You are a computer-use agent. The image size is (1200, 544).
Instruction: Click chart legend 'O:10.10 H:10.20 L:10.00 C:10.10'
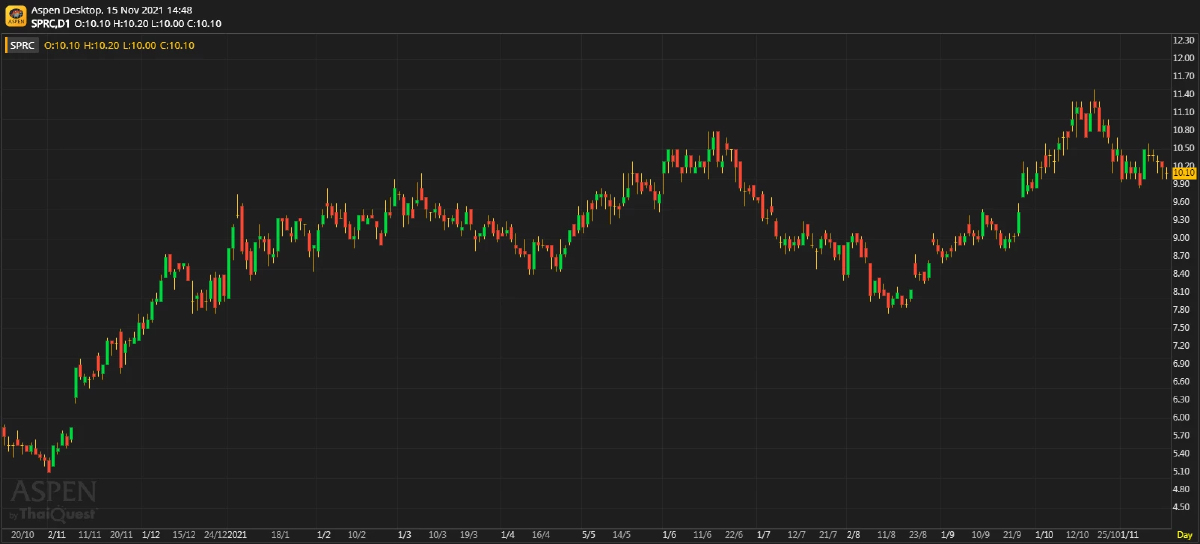coord(119,45)
